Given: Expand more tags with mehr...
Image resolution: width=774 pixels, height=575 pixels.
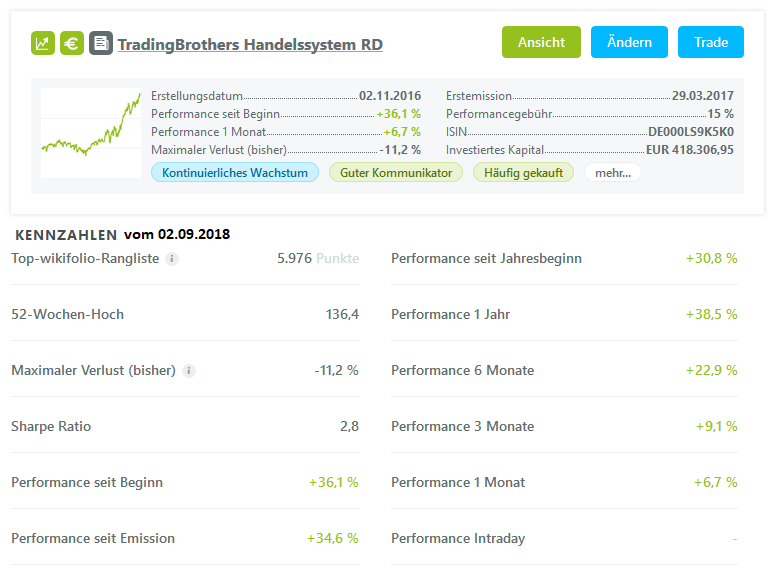Looking at the screenshot, I should point(613,173).
